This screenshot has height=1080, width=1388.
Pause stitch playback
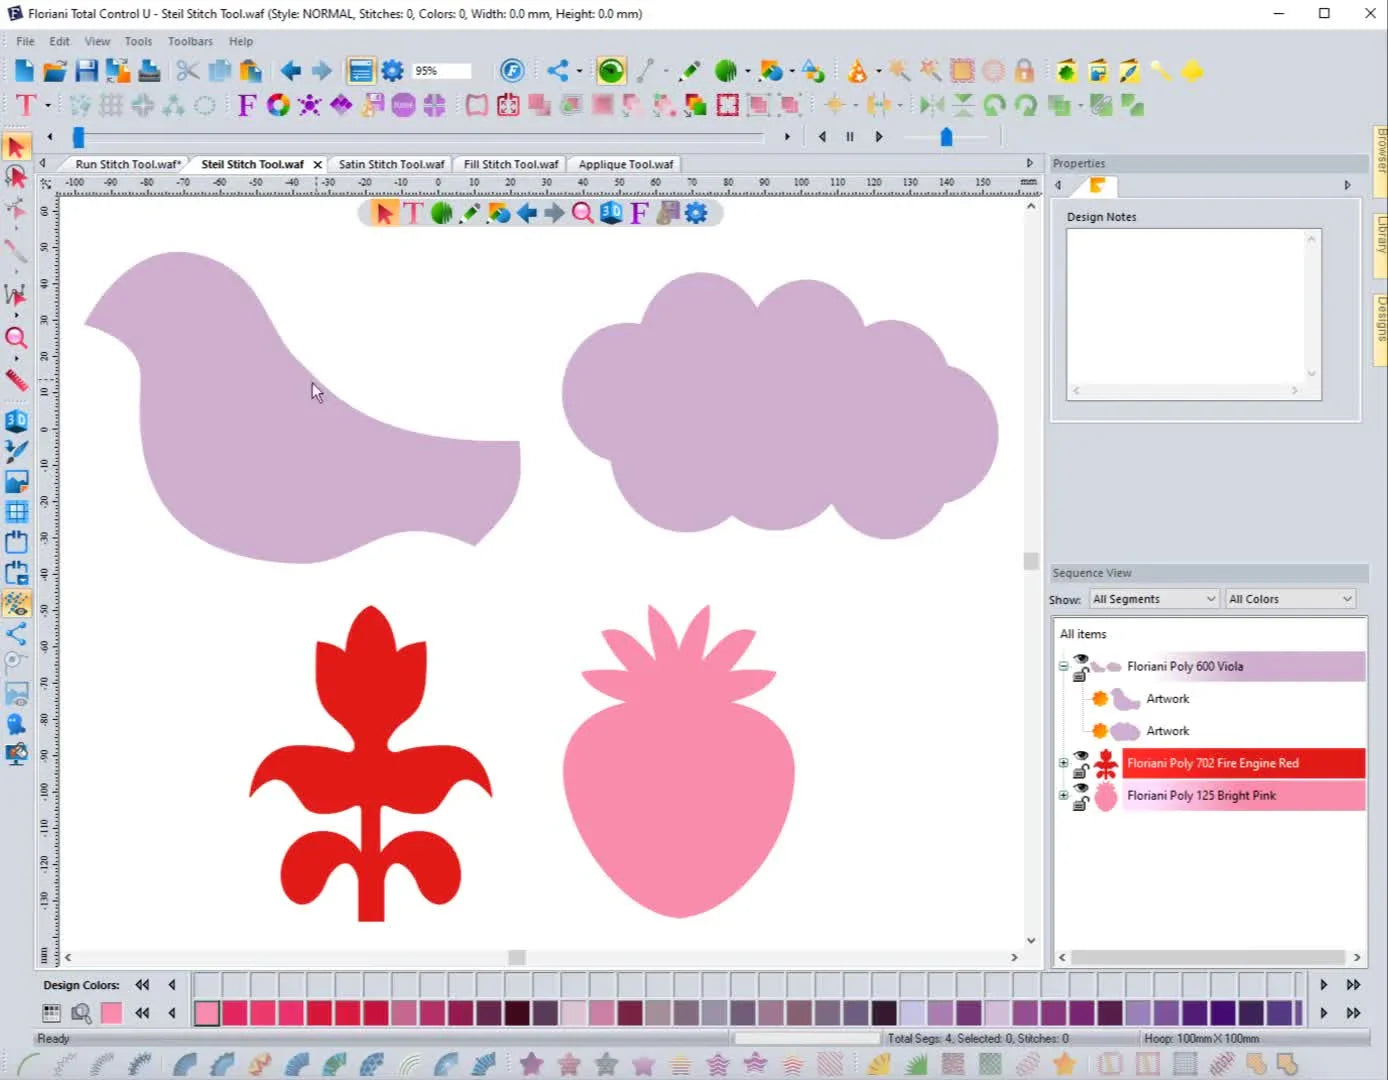(850, 136)
